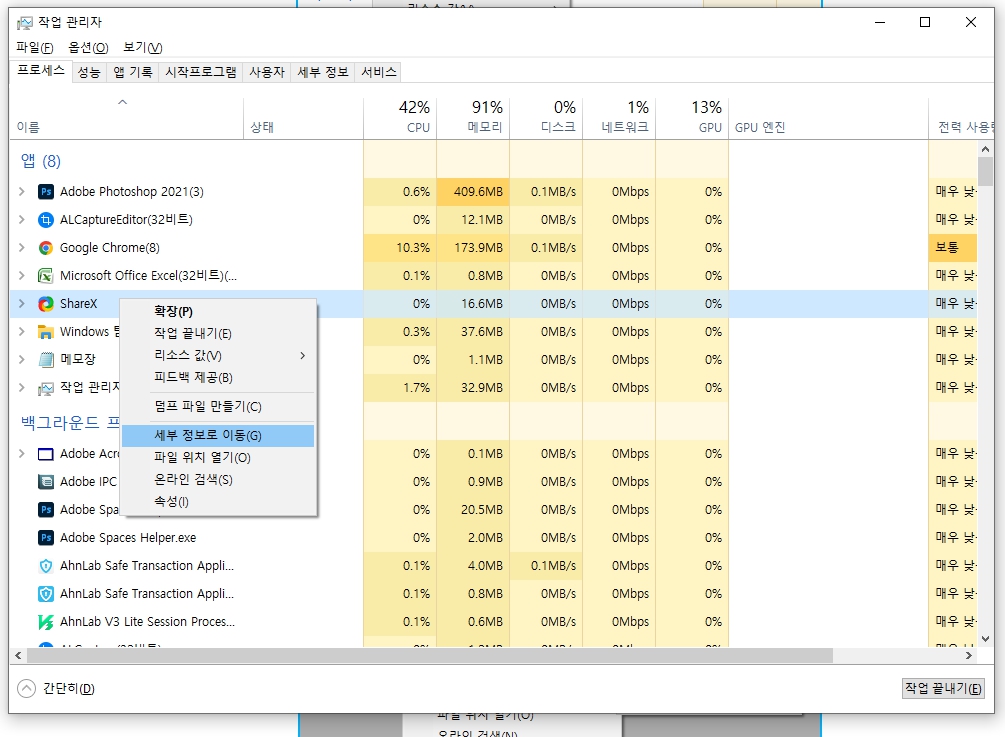Choose 덤프 파일 만들기 in the context menu
The height and width of the screenshot is (737, 1005).
[x=218, y=407]
